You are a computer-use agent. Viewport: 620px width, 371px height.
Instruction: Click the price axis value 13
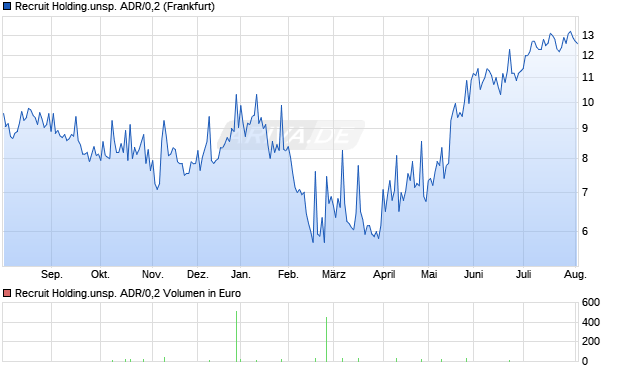point(588,36)
